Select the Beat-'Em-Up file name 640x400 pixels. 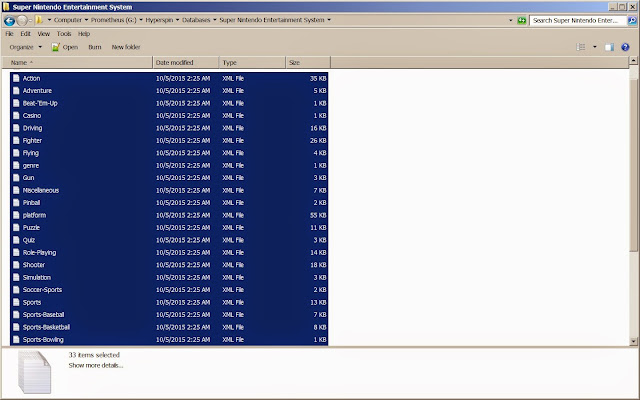[40, 103]
